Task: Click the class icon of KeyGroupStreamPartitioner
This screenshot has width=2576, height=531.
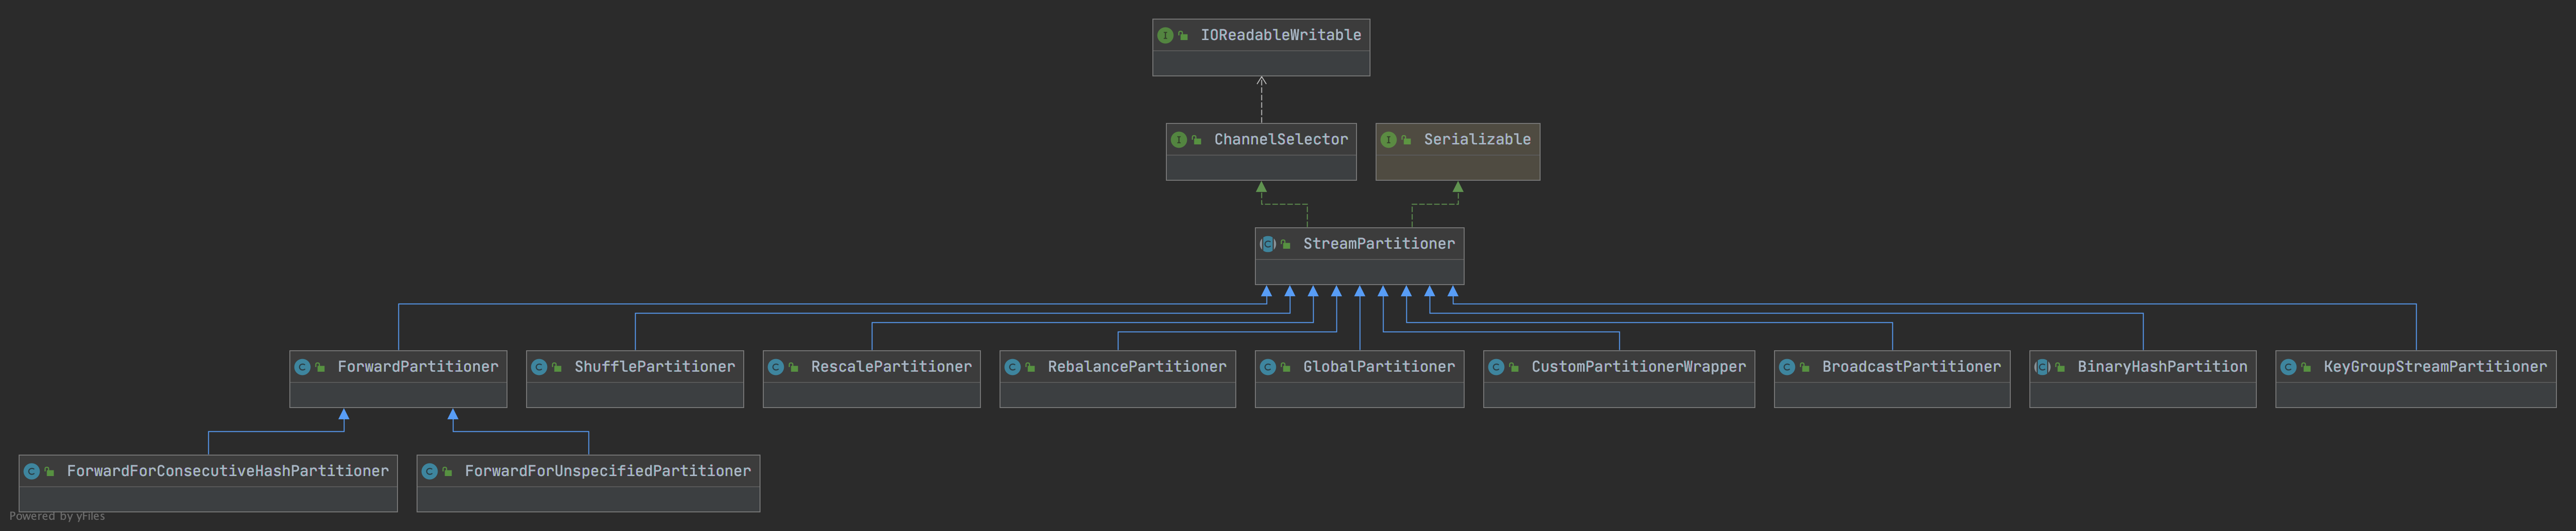Action: tap(2288, 367)
